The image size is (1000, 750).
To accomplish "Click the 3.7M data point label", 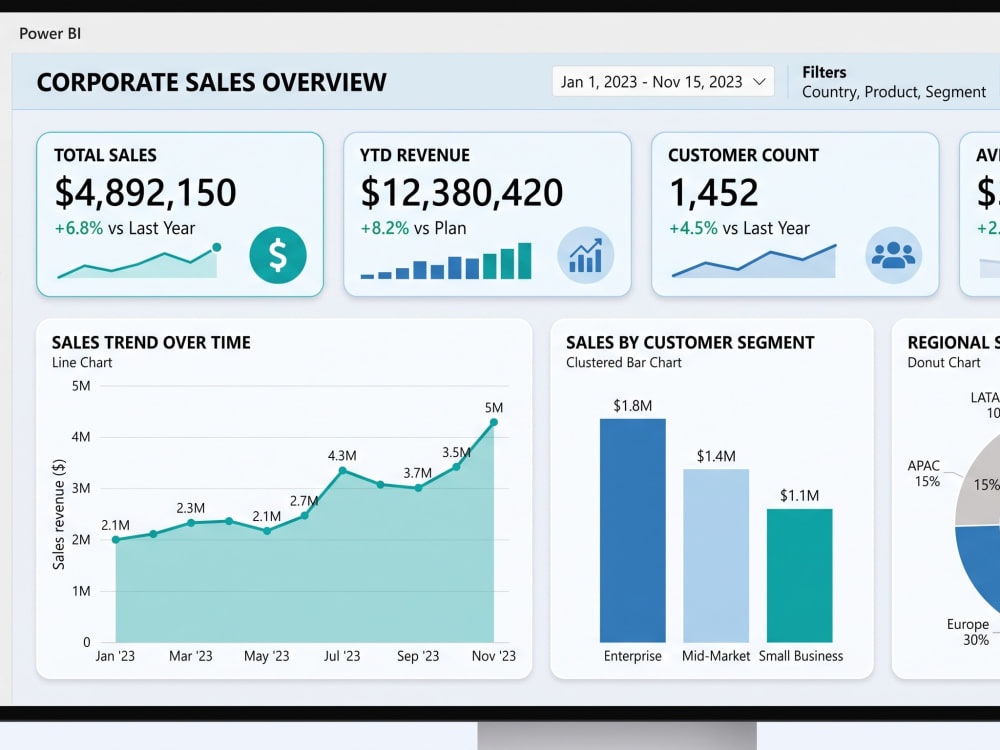I will [x=418, y=473].
